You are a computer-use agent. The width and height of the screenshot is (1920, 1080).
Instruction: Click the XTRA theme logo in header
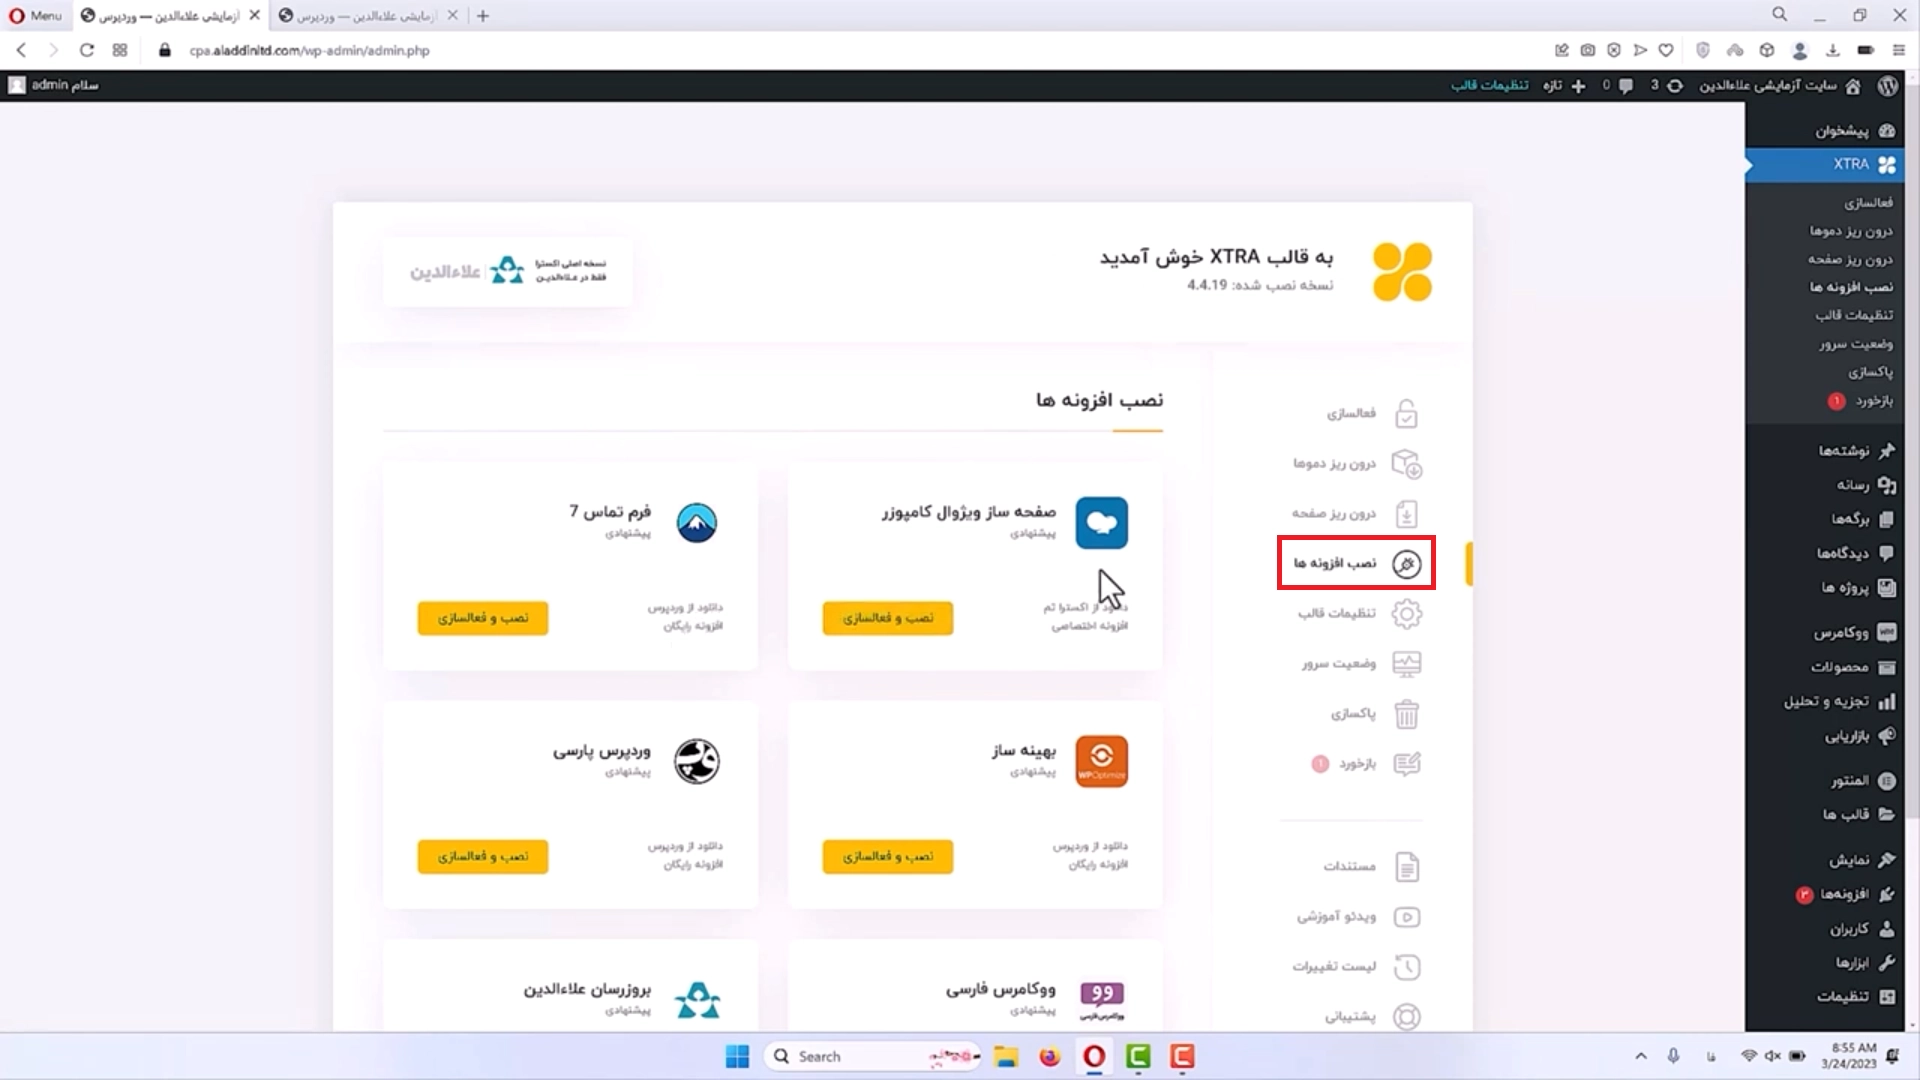coord(1402,272)
